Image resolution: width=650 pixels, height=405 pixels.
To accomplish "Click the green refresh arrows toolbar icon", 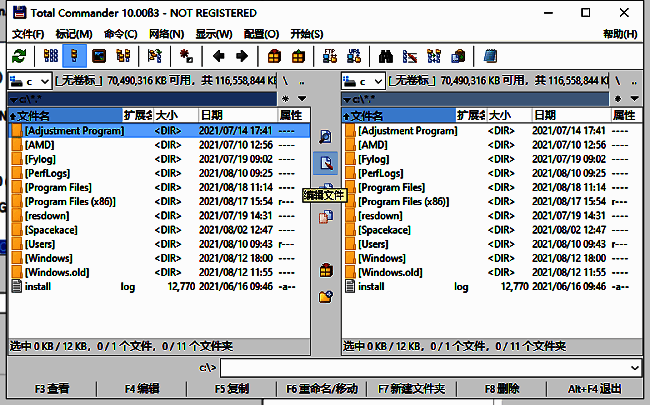I will [x=19, y=56].
